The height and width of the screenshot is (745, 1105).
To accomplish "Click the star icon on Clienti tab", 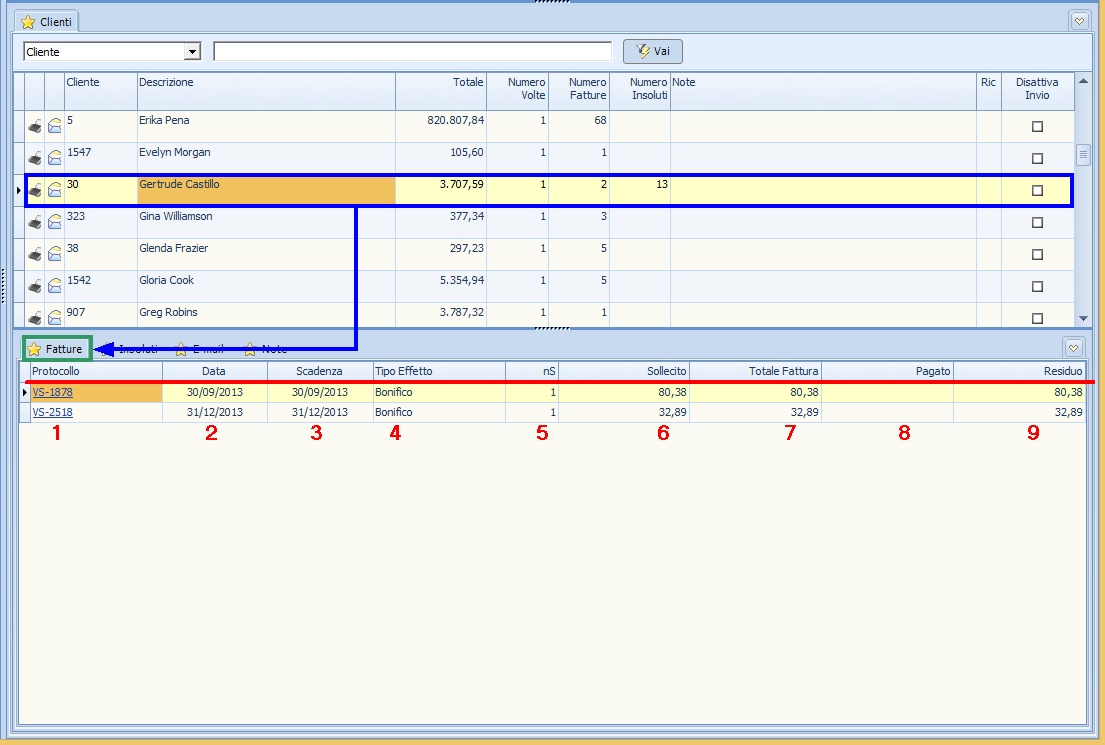I will click(28, 22).
